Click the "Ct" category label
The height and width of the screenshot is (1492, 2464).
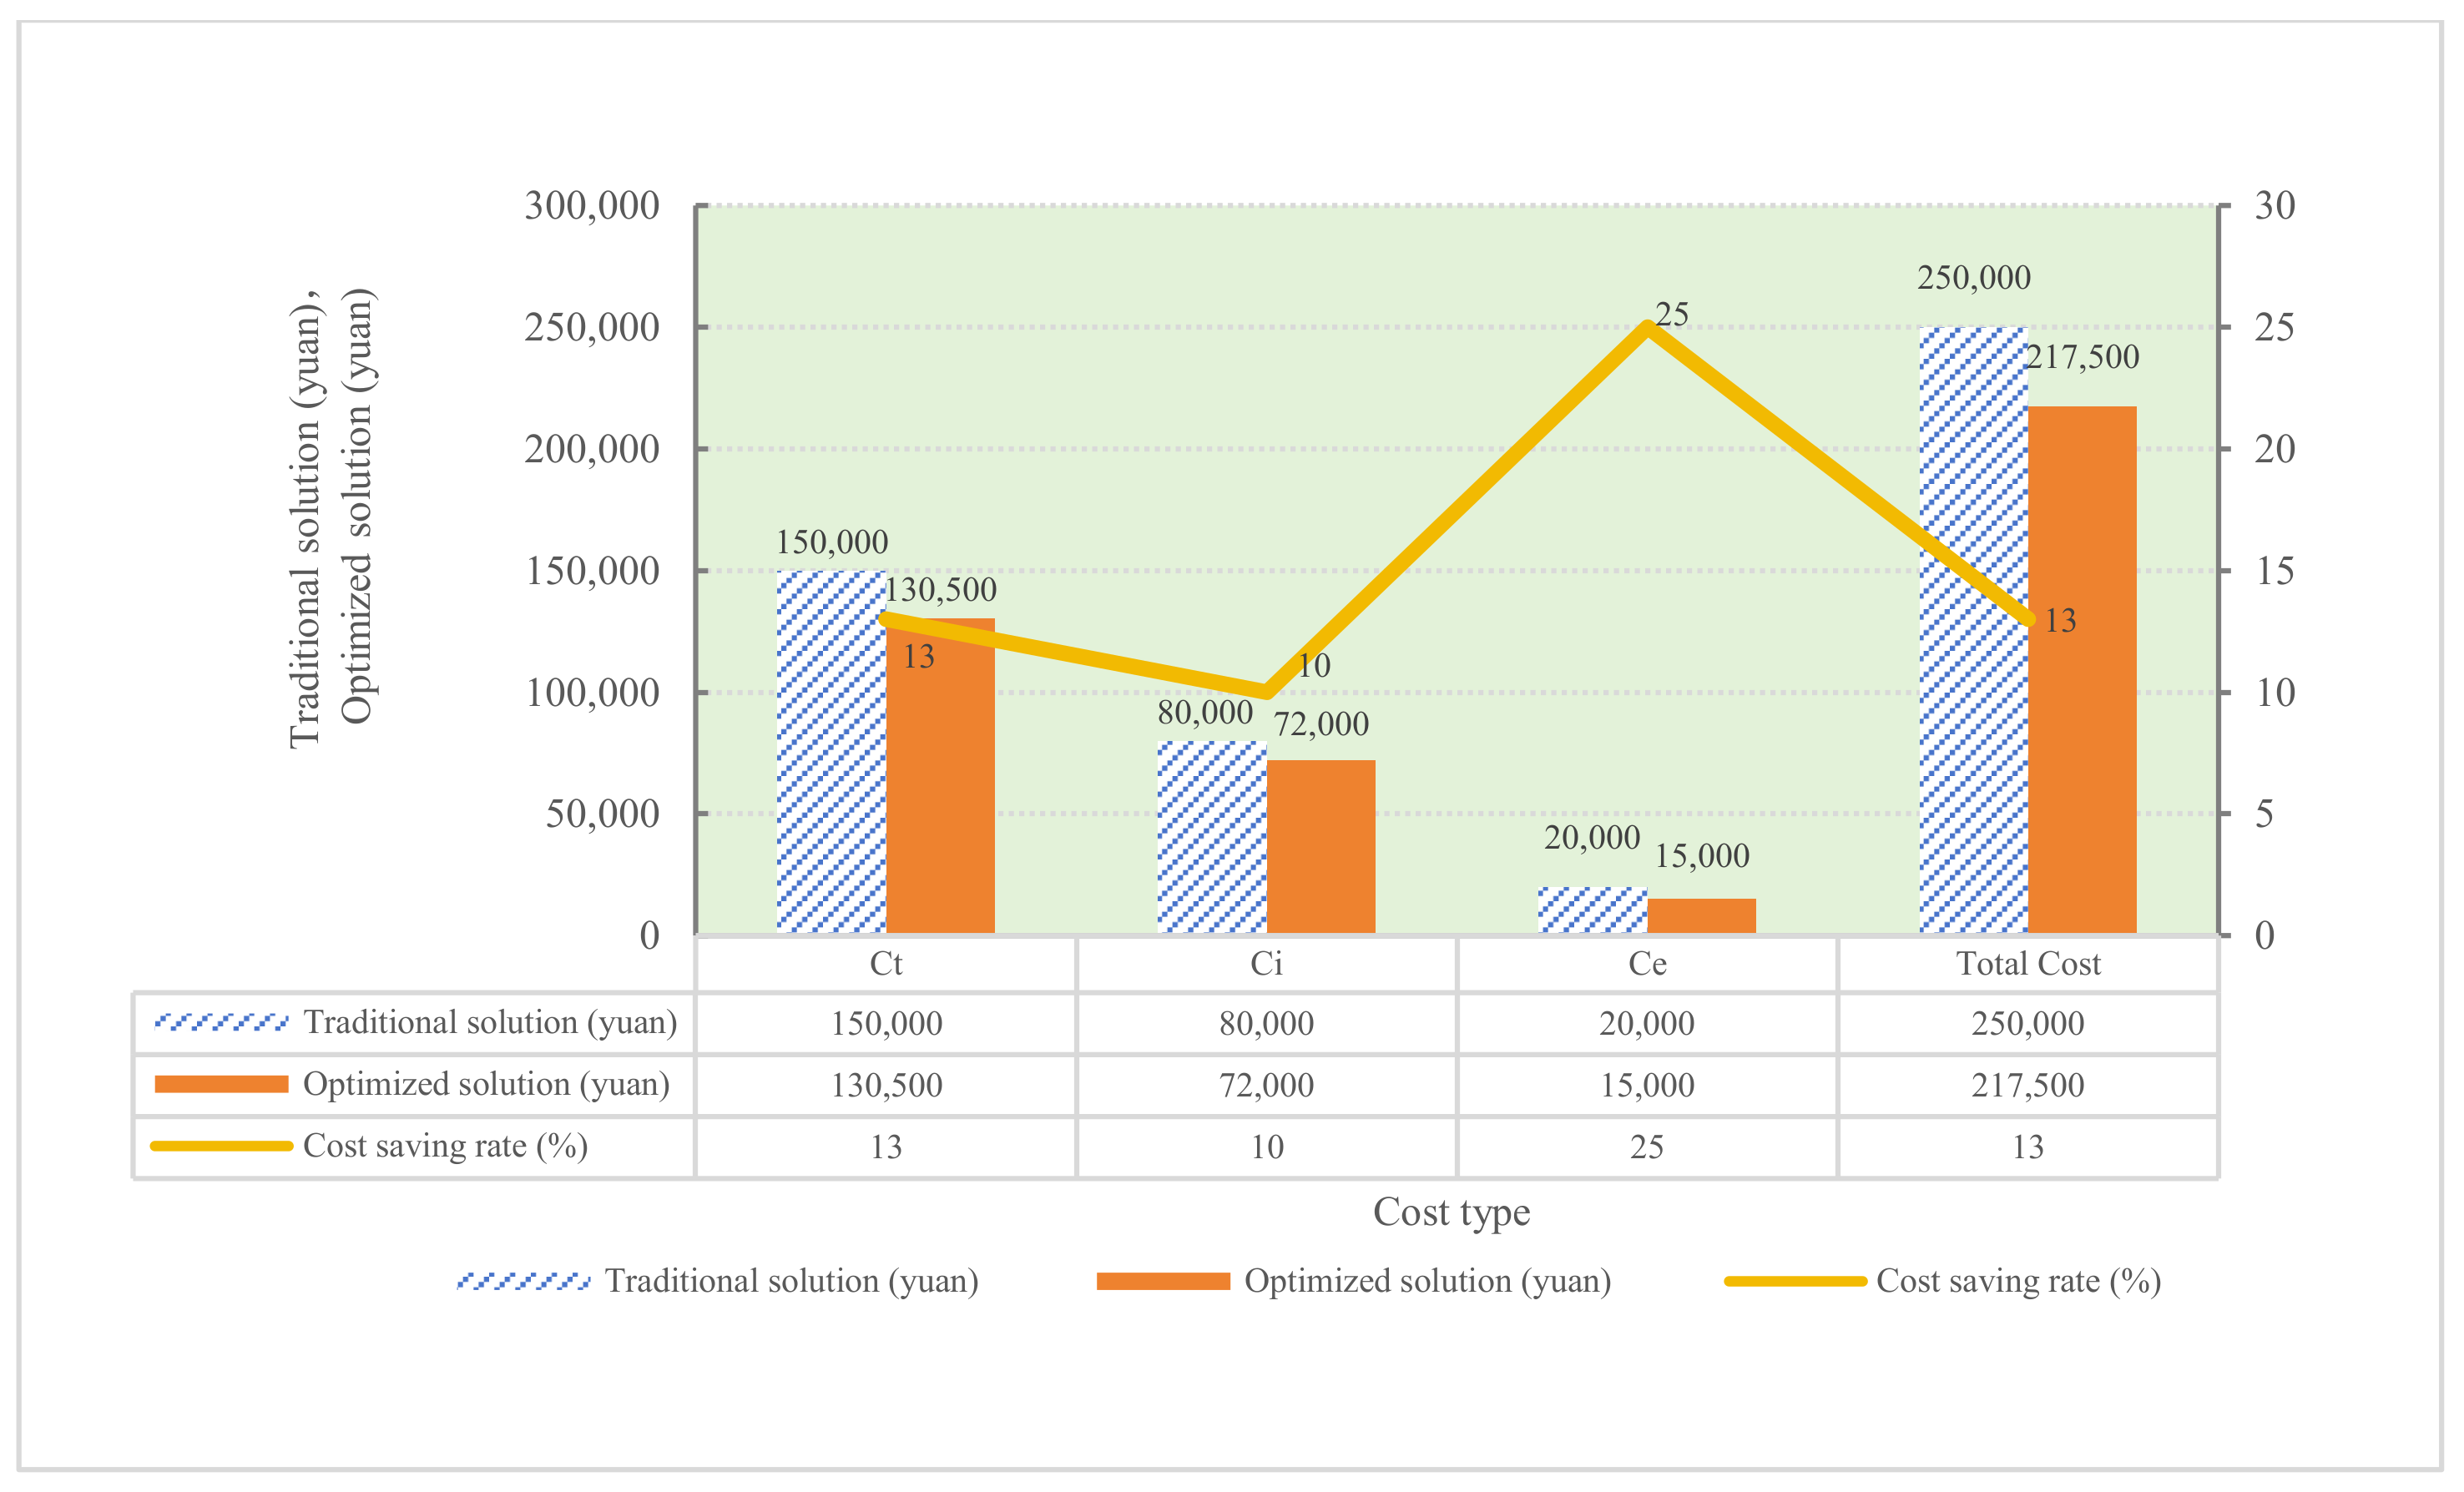pos(886,964)
